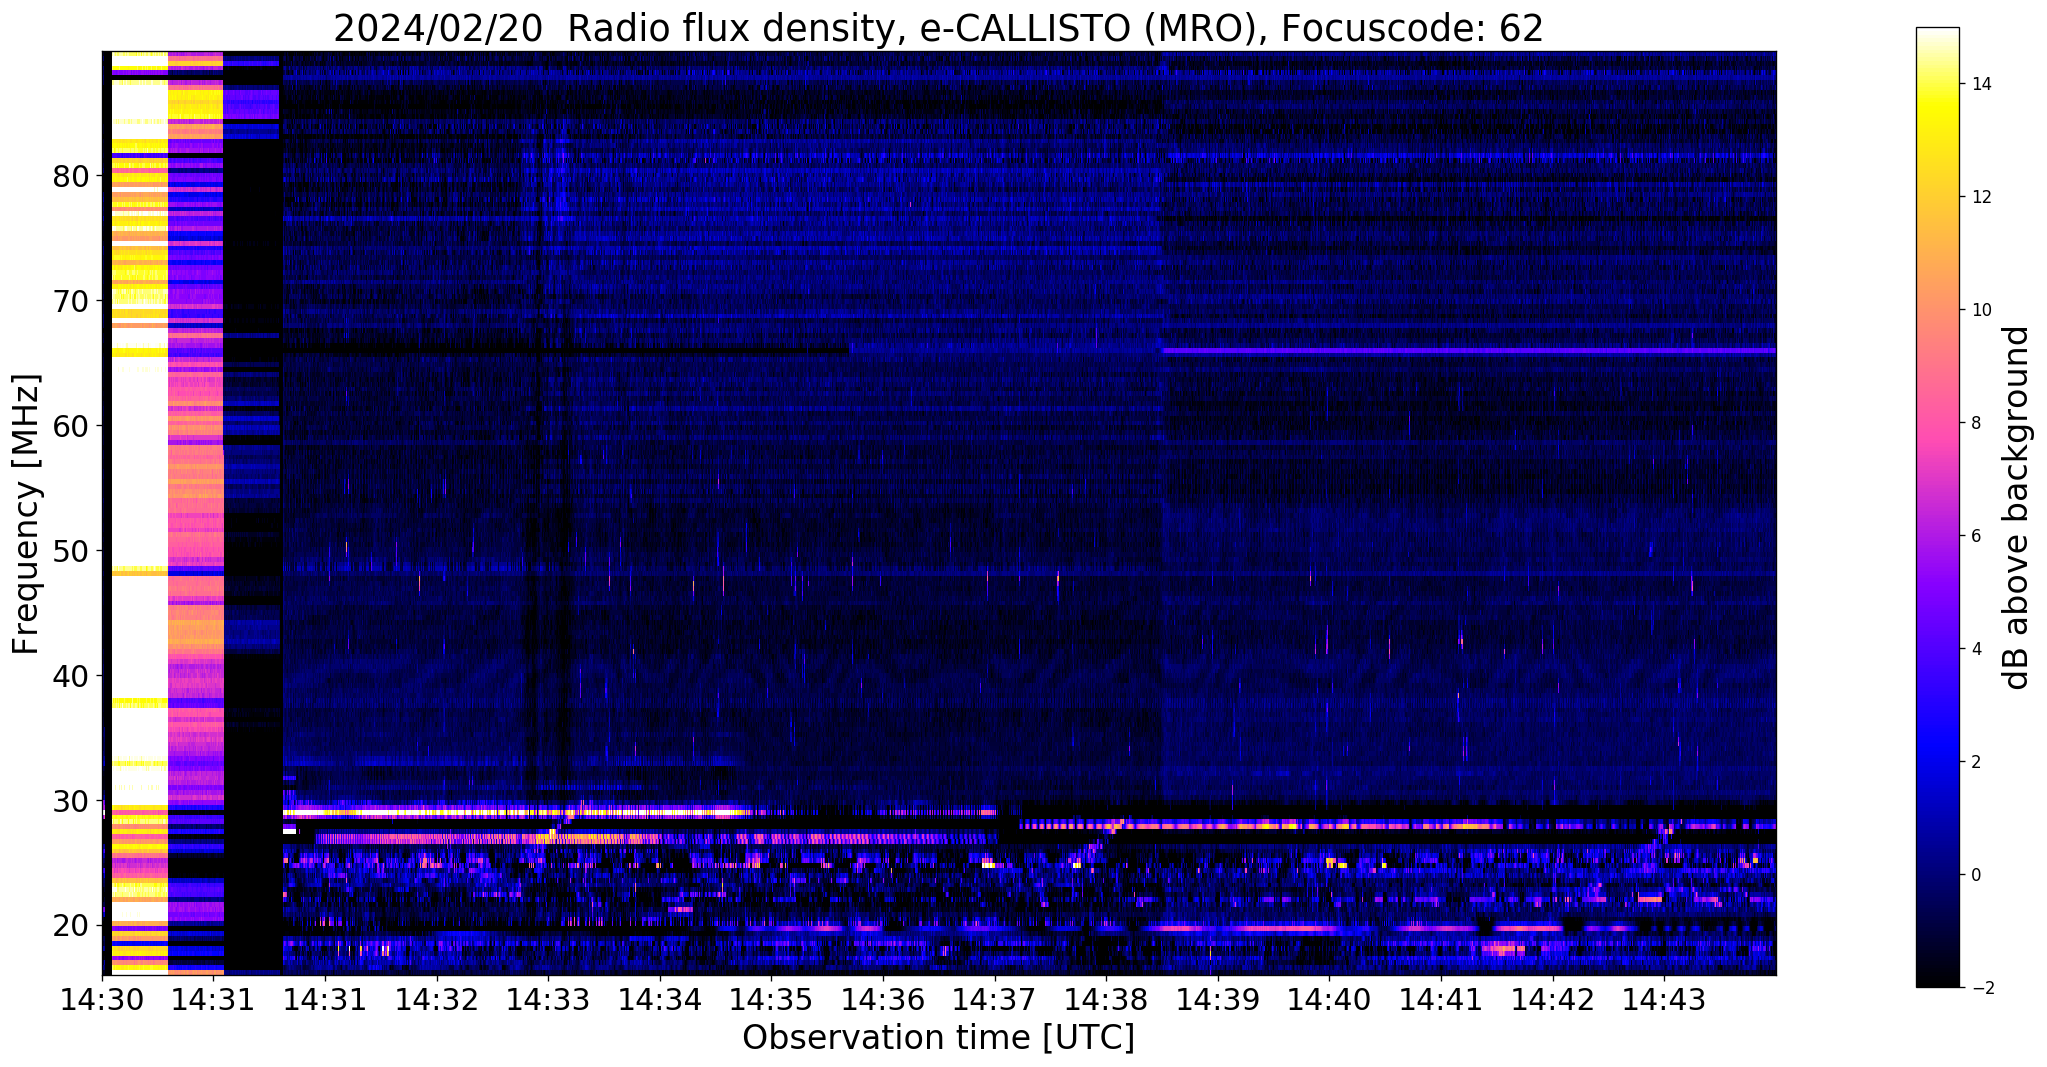Click the 14:32 time tick label
Viewport: 2047px width, 1067px height.
436,999
